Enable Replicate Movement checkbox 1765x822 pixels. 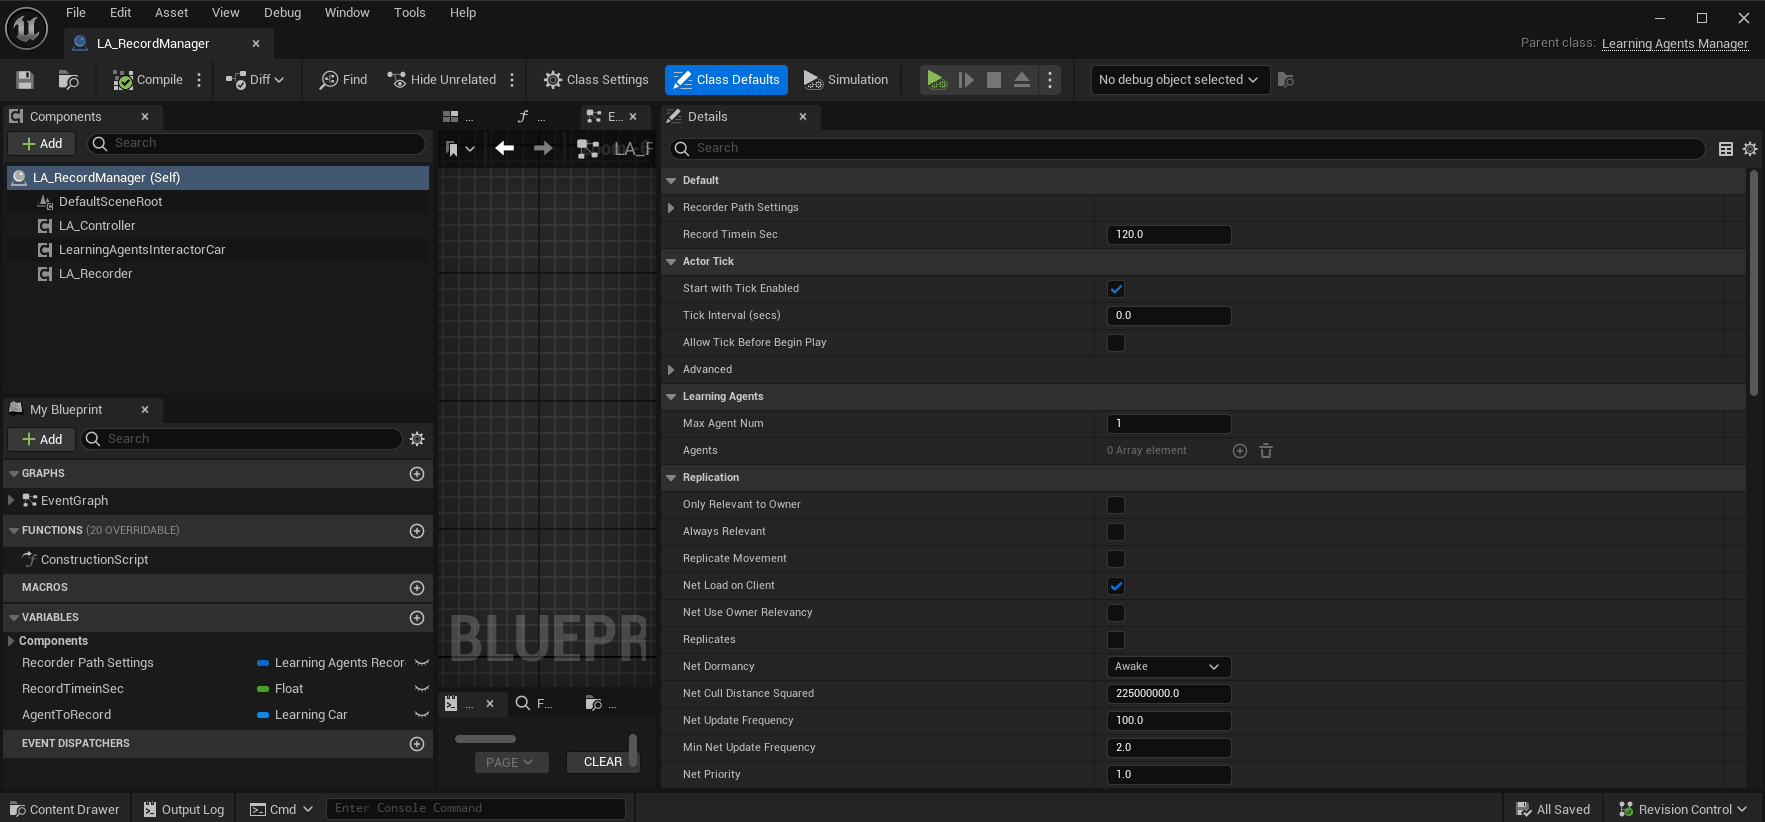1116,559
